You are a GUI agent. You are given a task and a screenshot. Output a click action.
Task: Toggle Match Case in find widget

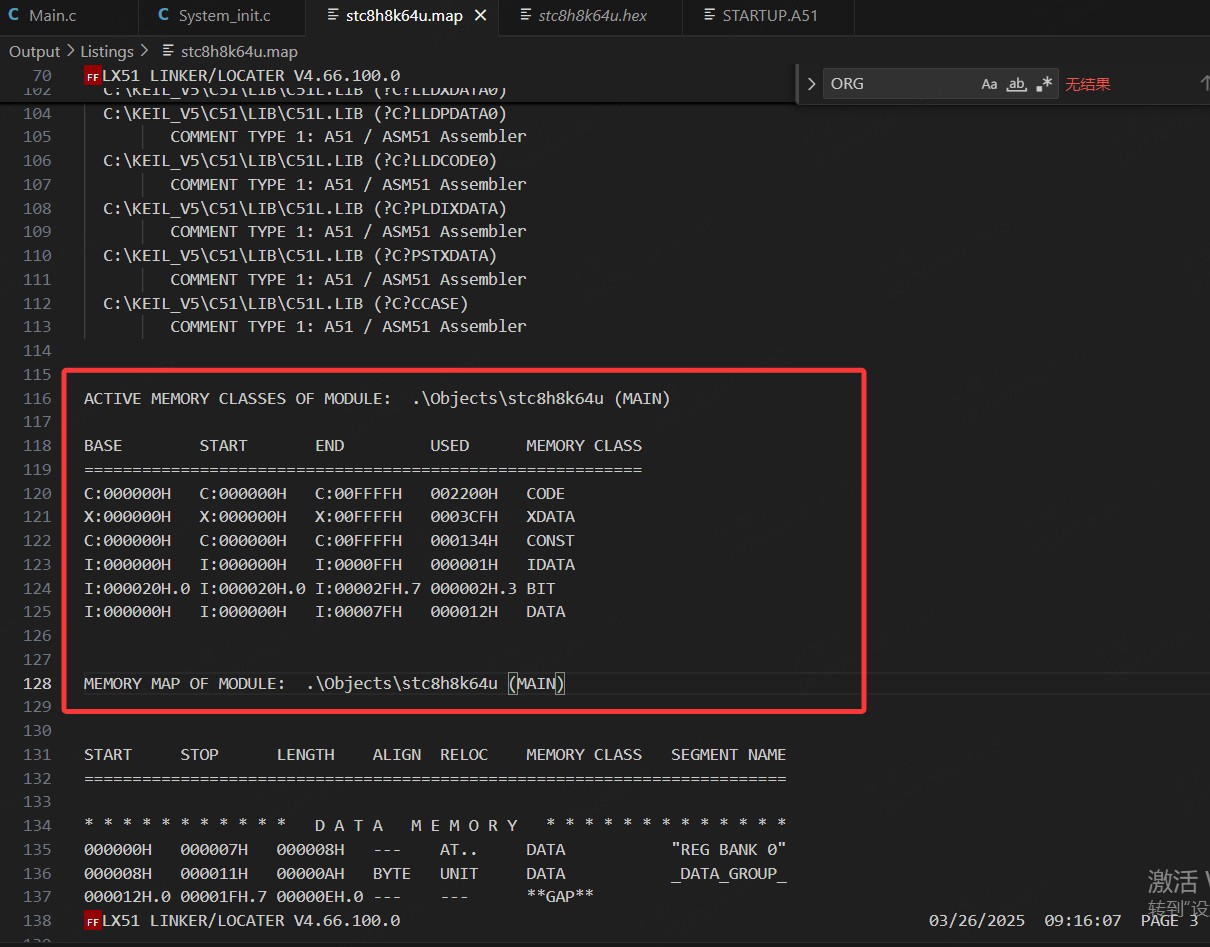point(989,84)
